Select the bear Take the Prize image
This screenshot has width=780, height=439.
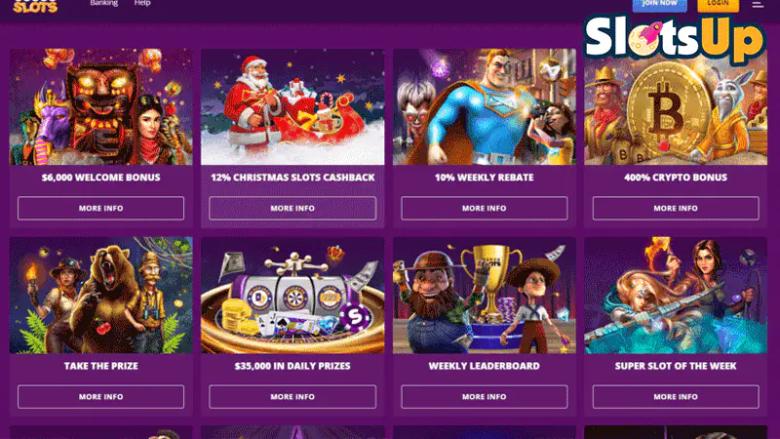101,295
